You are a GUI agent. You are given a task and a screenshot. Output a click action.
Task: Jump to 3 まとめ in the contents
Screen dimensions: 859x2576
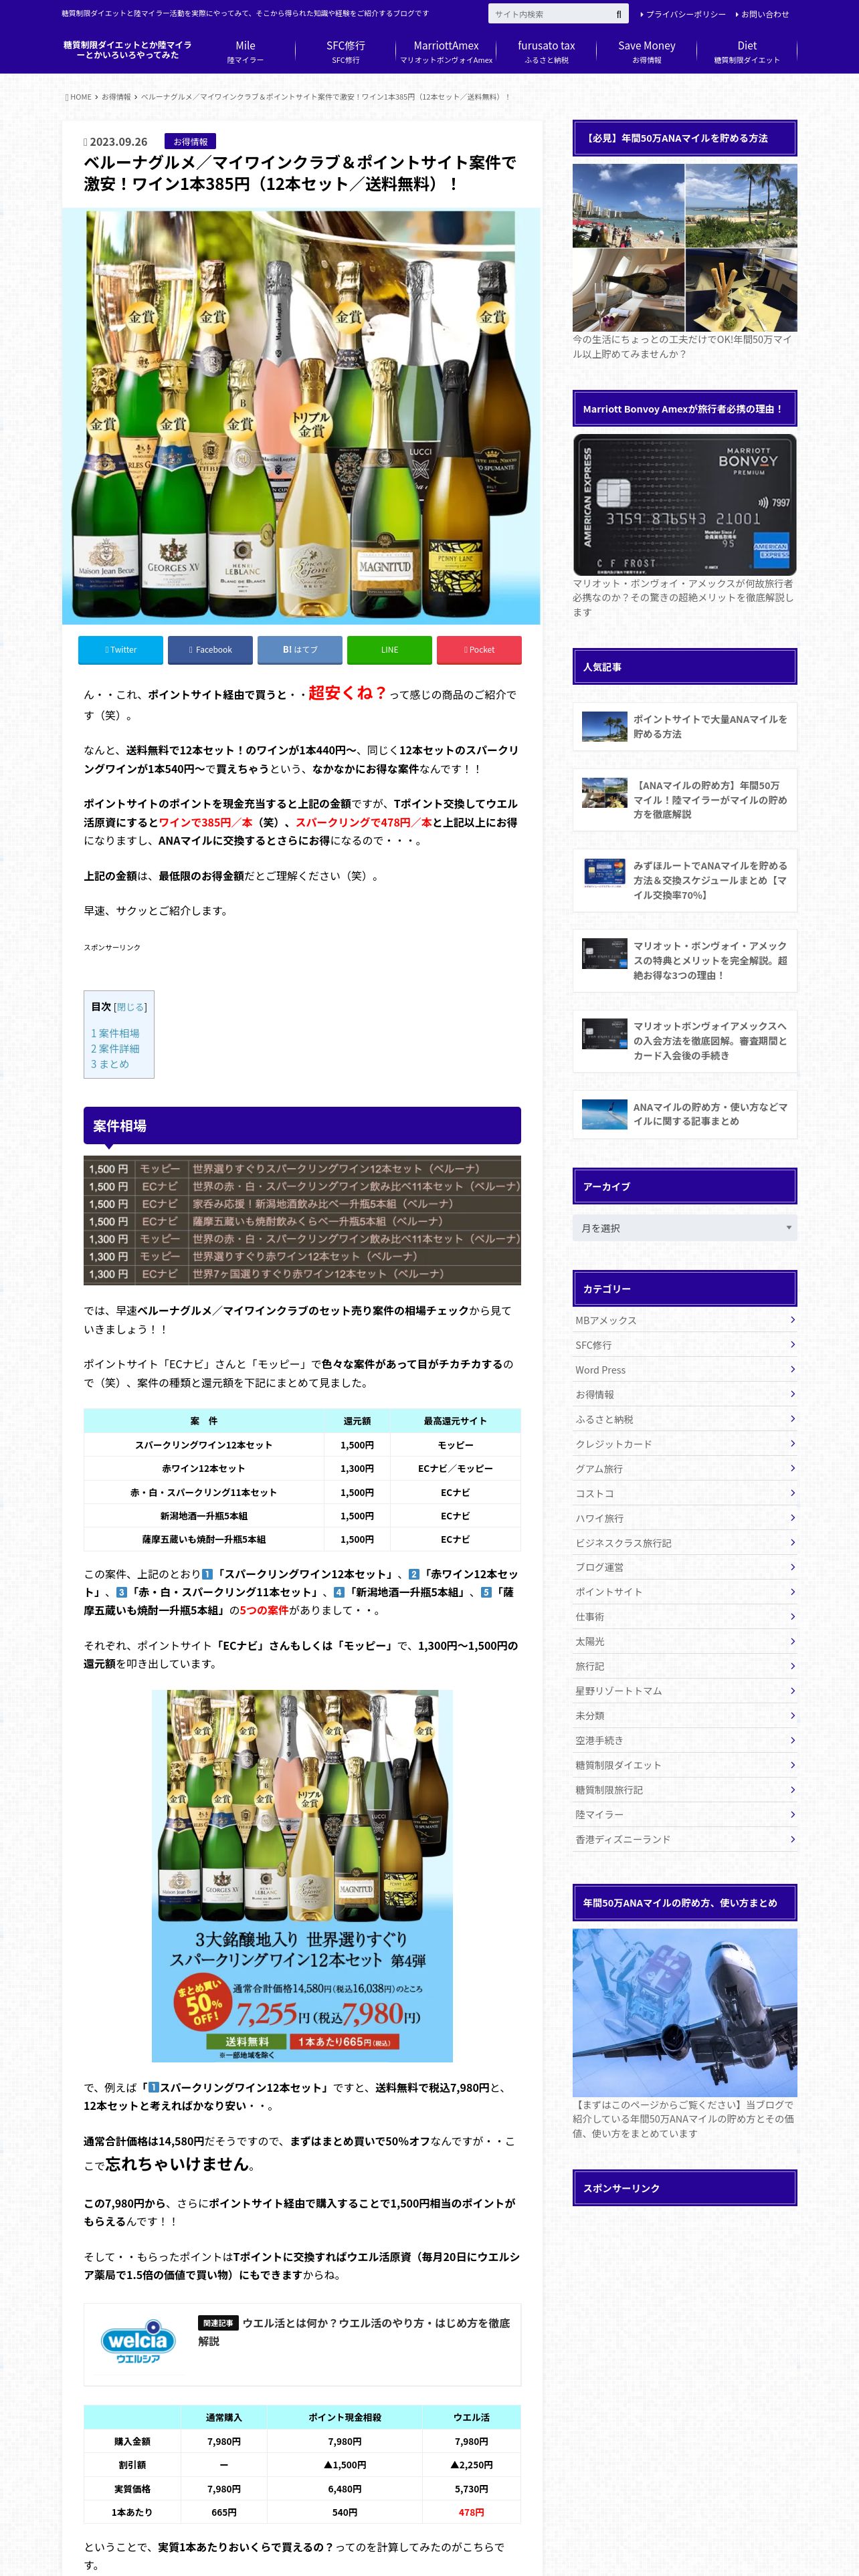point(110,1064)
